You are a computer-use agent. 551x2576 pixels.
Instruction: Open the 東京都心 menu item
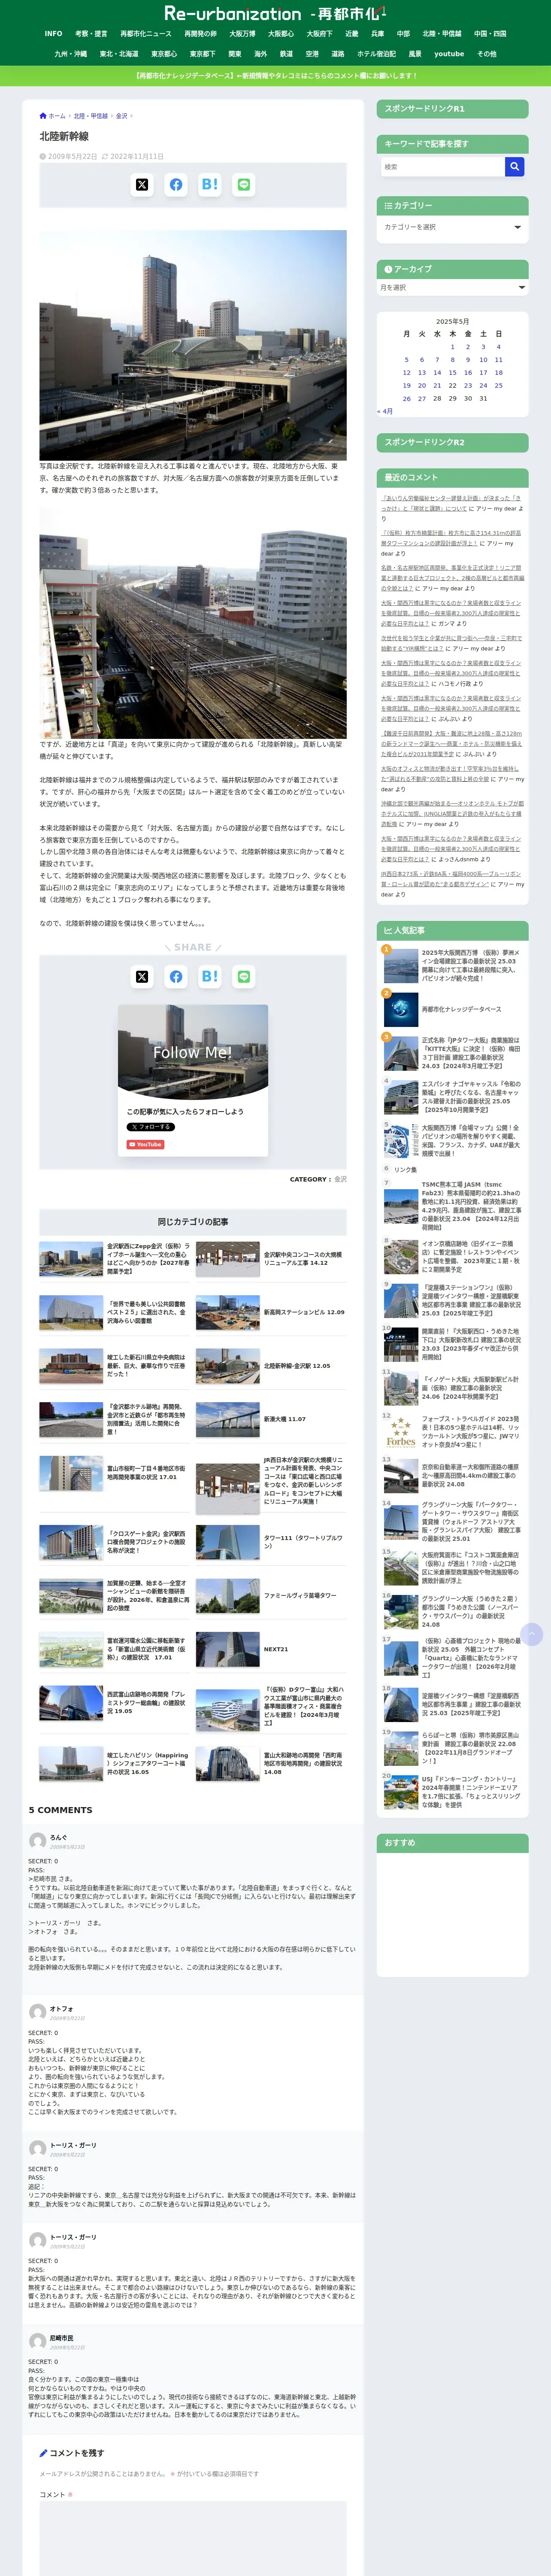point(164,54)
